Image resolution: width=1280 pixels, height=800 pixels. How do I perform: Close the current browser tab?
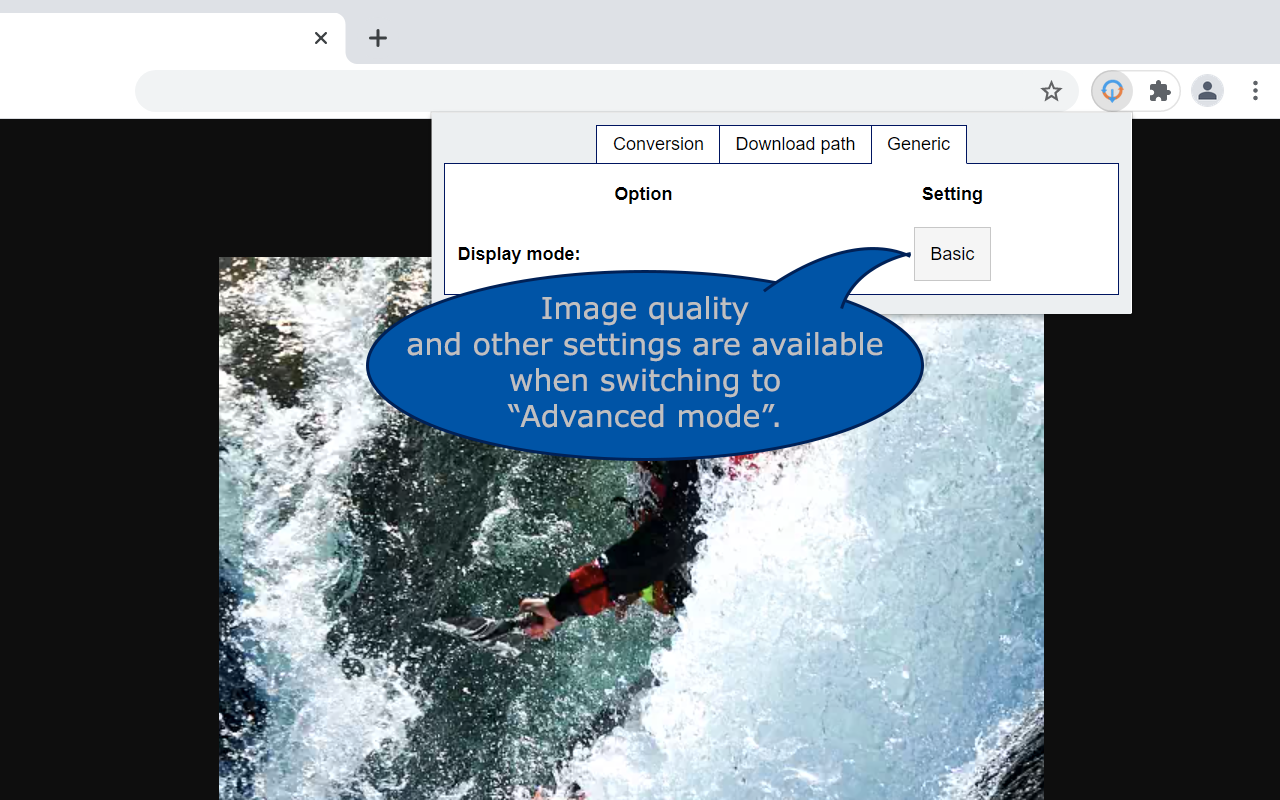click(x=320, y=38)
